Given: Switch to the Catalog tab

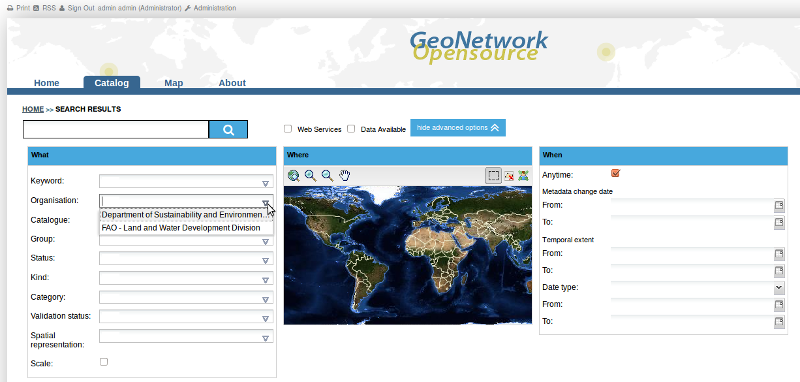Looking at the screenshot, I should click(x=112, y=83).
